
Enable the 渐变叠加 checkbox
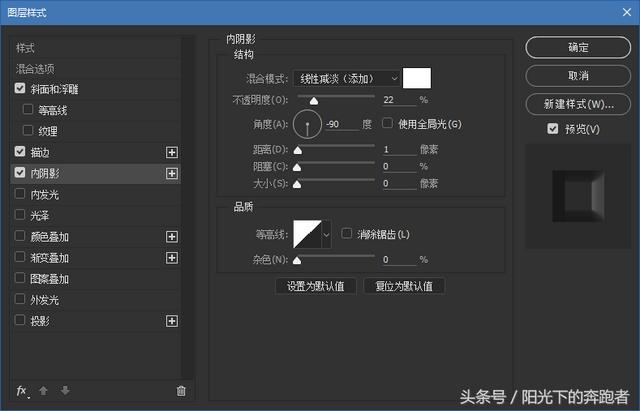coord(20,257)
